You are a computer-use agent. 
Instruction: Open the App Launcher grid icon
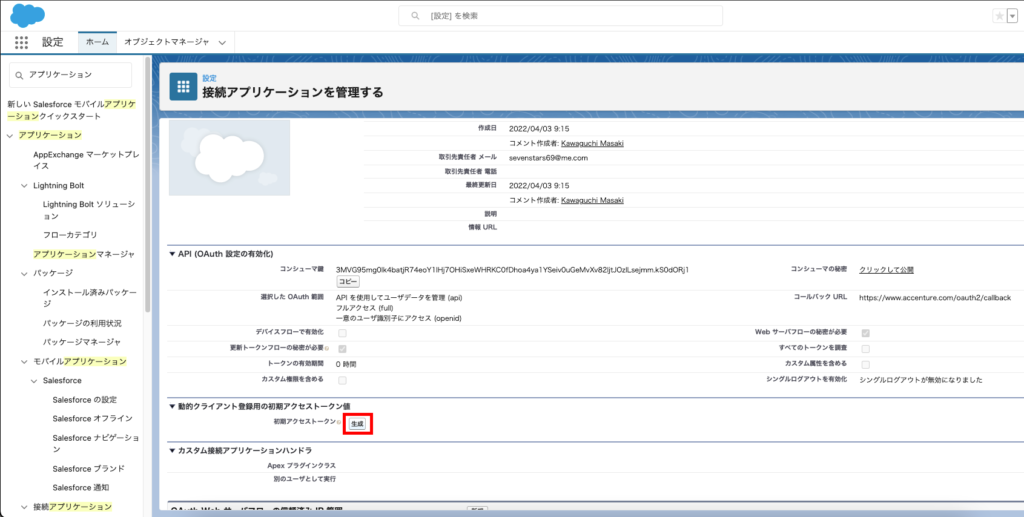click(x=21, y=42)
